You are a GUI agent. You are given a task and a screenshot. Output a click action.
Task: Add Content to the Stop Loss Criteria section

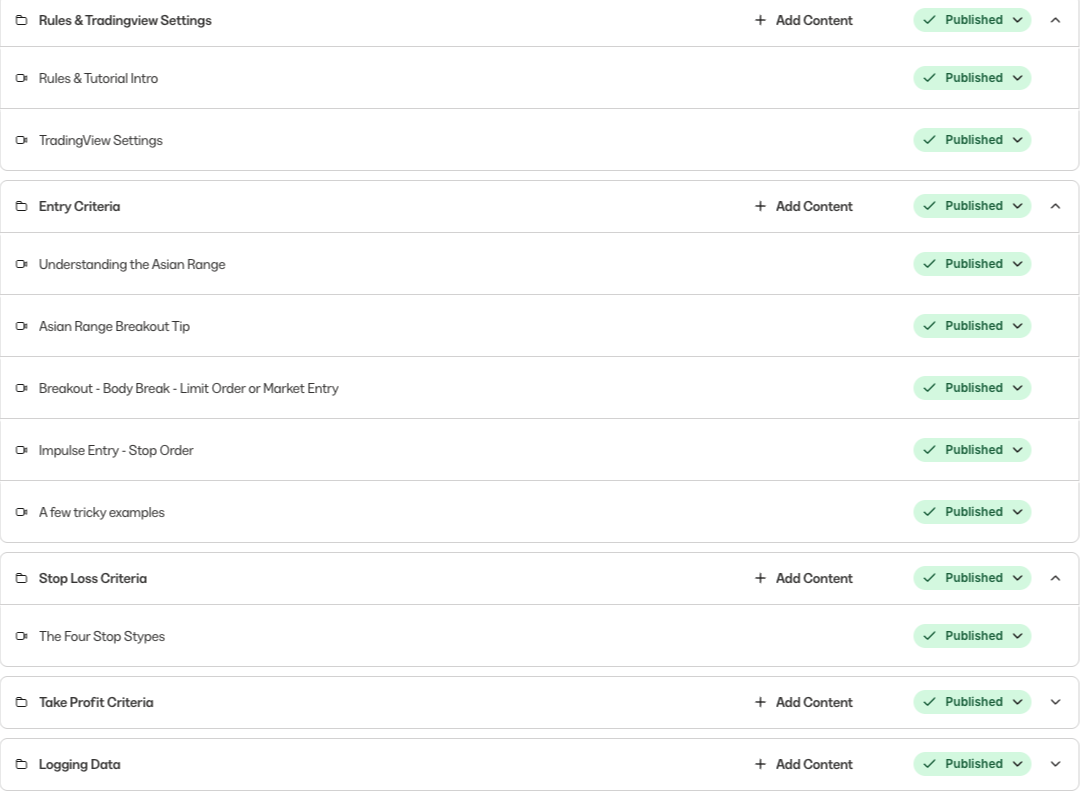804,578
